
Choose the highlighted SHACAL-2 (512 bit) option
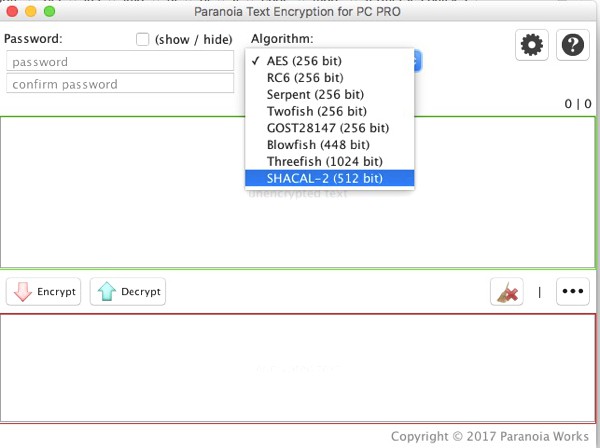(x=324, y=178)
